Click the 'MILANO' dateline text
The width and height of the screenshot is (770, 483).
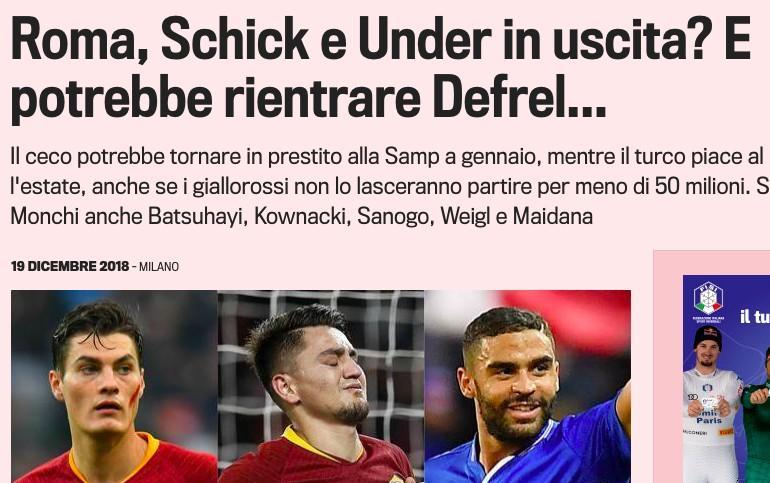click(159, 267)
